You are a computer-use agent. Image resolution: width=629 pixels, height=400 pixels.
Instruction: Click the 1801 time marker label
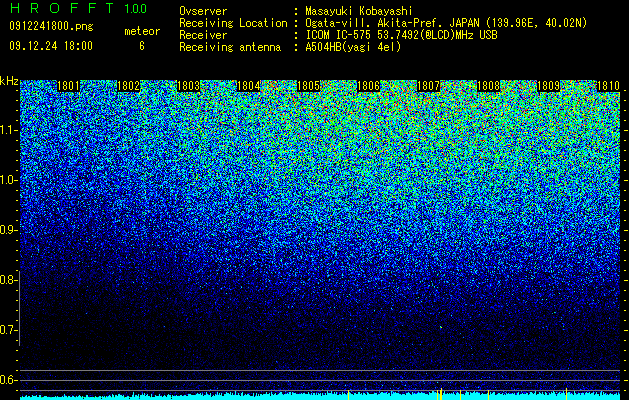68,86
